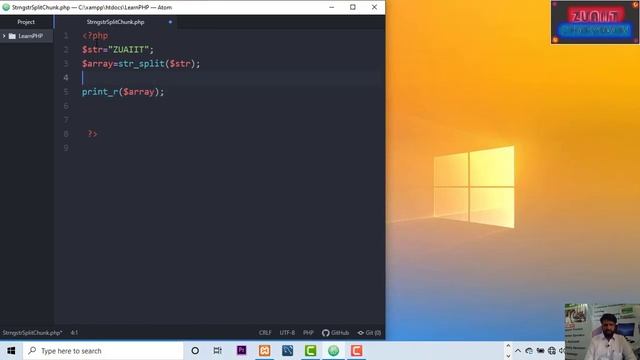Click the ZUAIIT logo thumbnail on the desktop
The height and width of the screenshot is (360, 640).
tap(595, 22)
